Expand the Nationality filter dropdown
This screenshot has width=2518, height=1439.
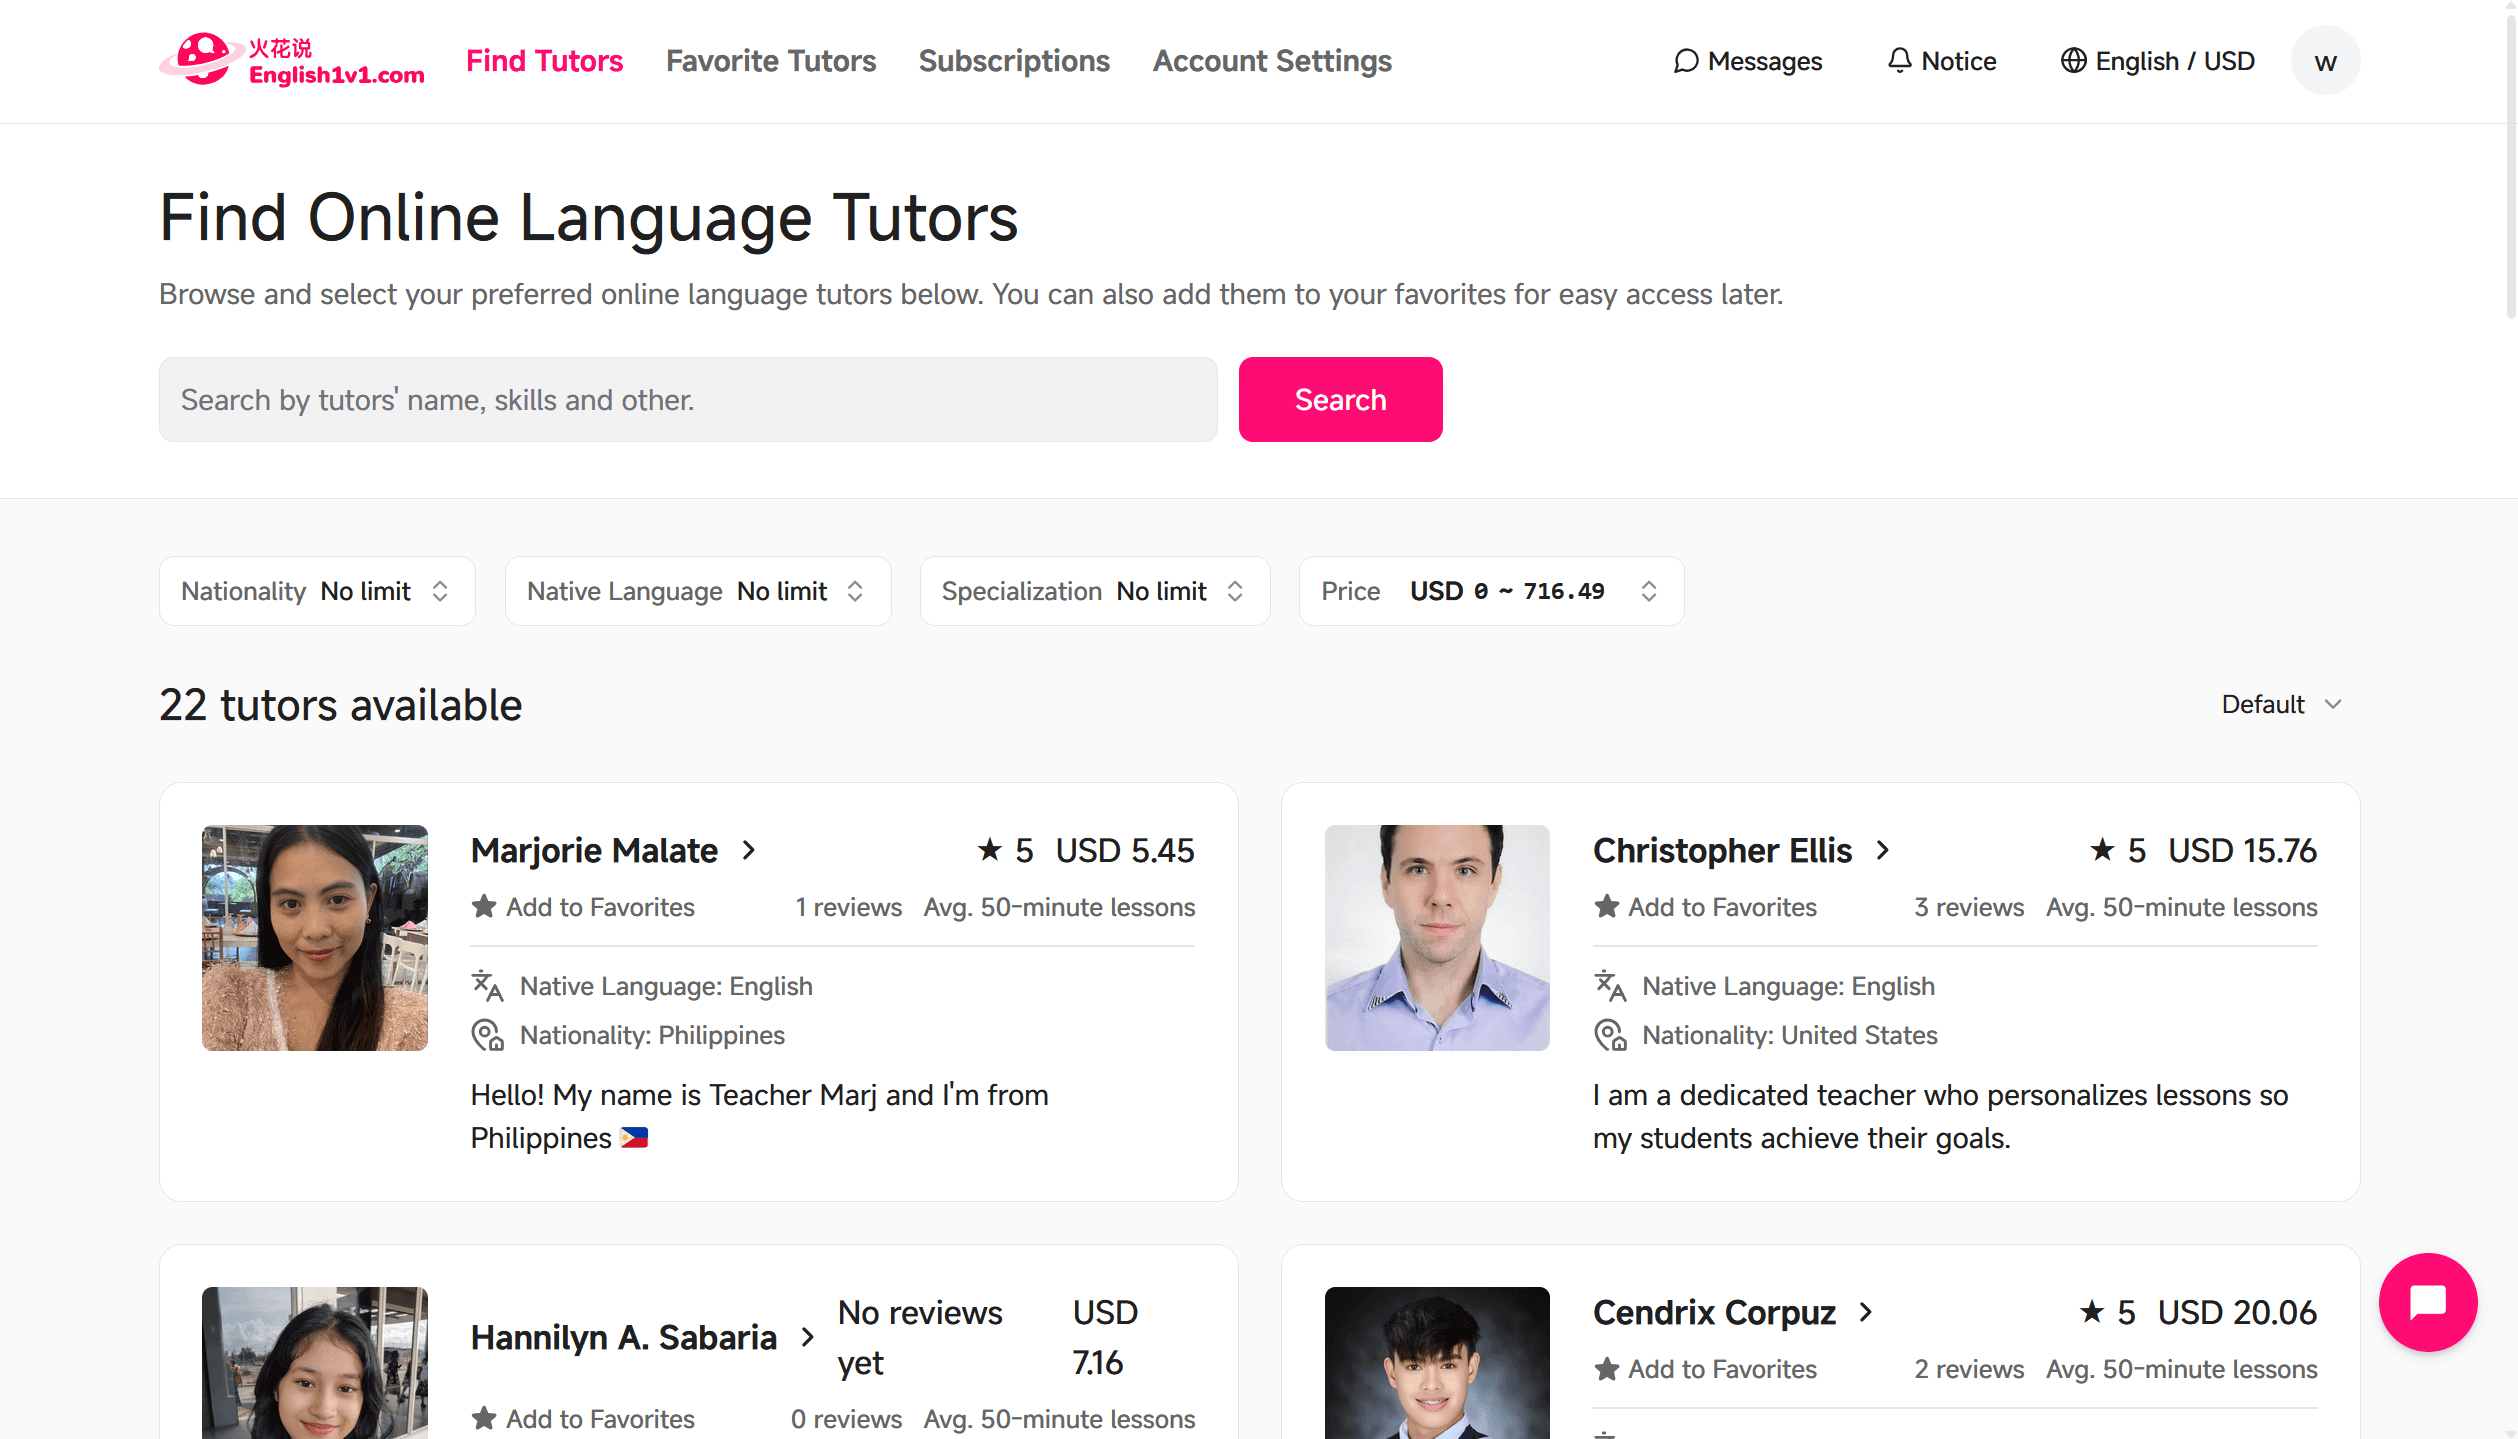[317, 591]
